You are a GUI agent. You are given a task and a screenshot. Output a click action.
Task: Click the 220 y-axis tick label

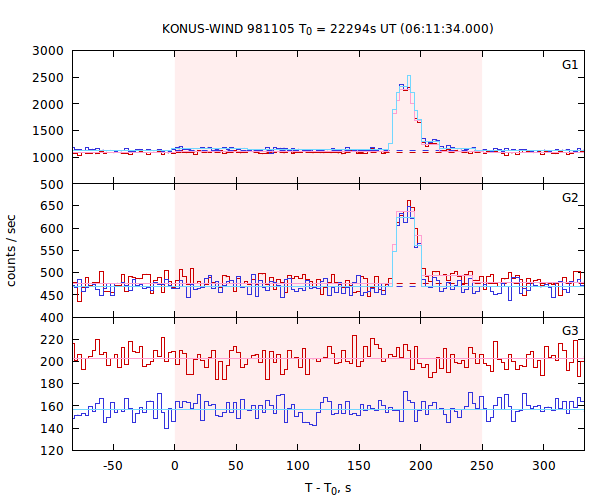(x=52, y=339)
